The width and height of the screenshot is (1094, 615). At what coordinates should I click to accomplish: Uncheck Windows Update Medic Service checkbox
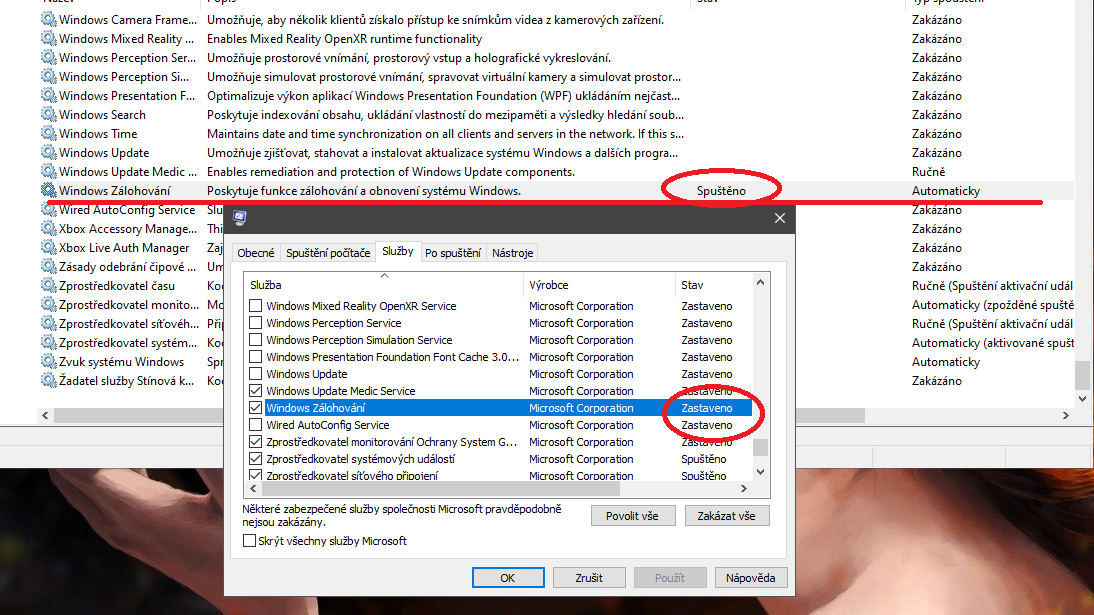tap(255, 390)
